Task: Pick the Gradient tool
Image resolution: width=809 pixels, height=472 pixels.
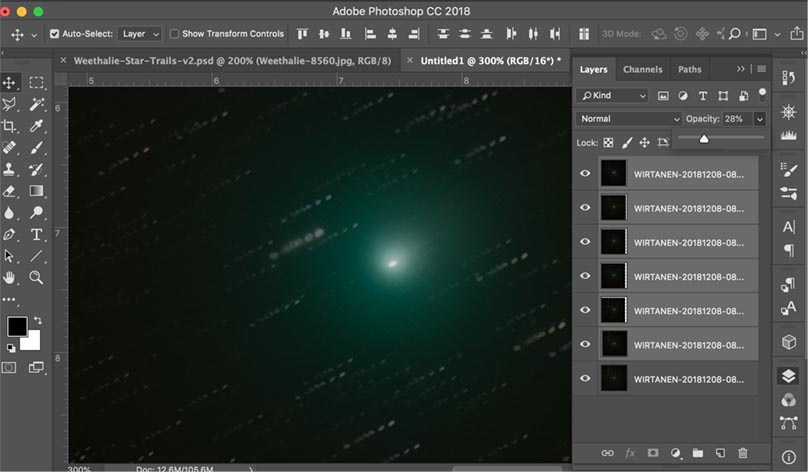Action: (36, 191)
